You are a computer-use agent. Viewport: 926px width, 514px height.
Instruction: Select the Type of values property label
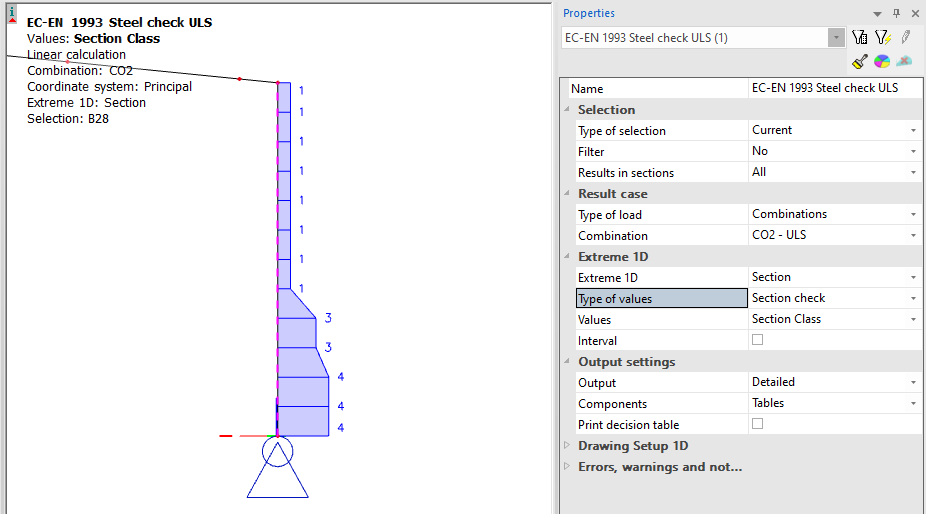(661, 298)
